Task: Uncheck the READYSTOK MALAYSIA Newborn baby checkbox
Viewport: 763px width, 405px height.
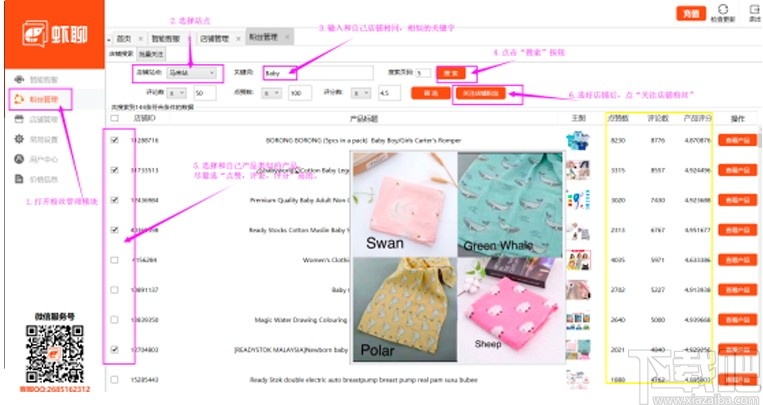Action: [x=114, y=350]
